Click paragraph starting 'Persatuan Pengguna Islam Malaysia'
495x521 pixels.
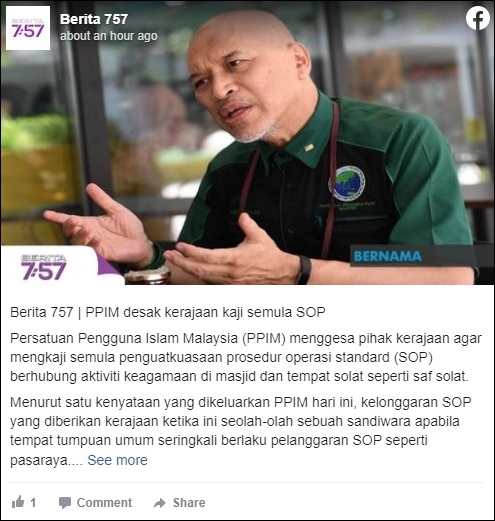click(x=246, y=357)
